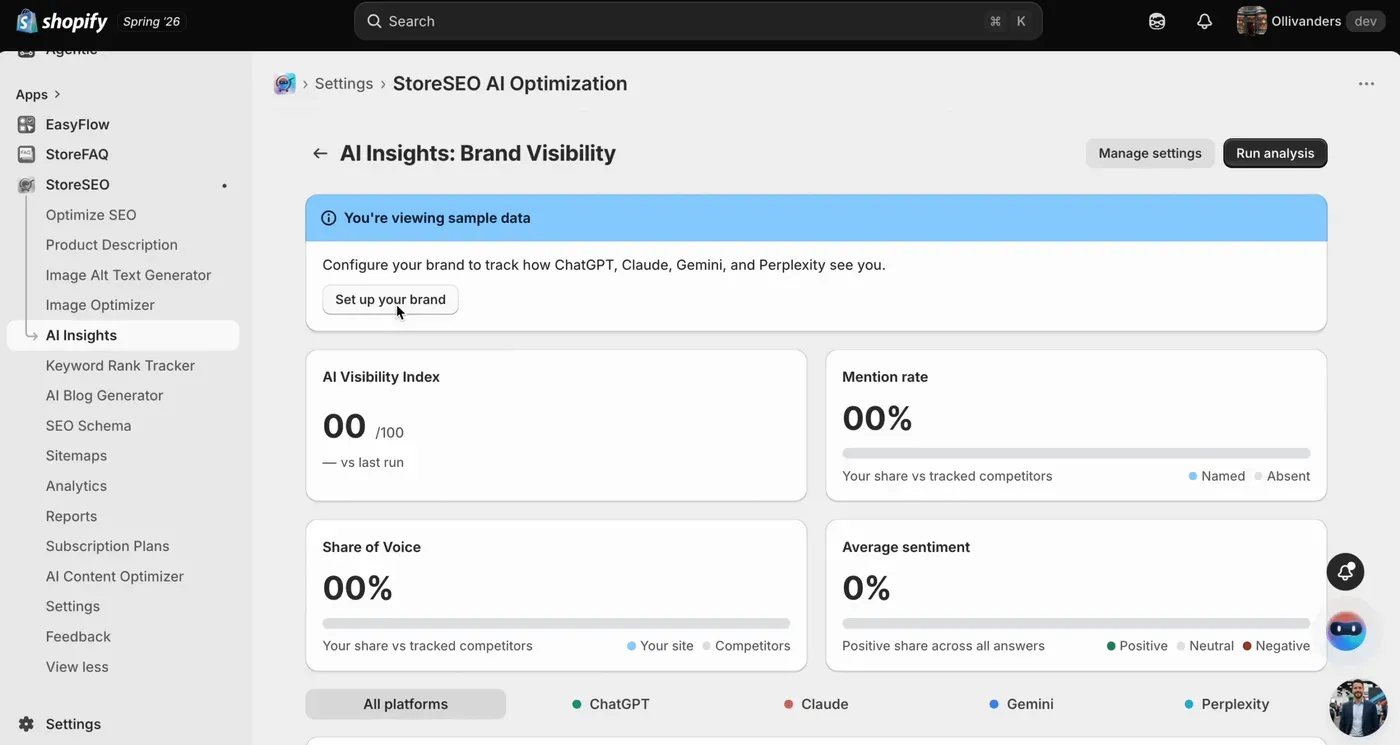
Task: Click the AI Visibility Index card title
Action: coord(381,377)
